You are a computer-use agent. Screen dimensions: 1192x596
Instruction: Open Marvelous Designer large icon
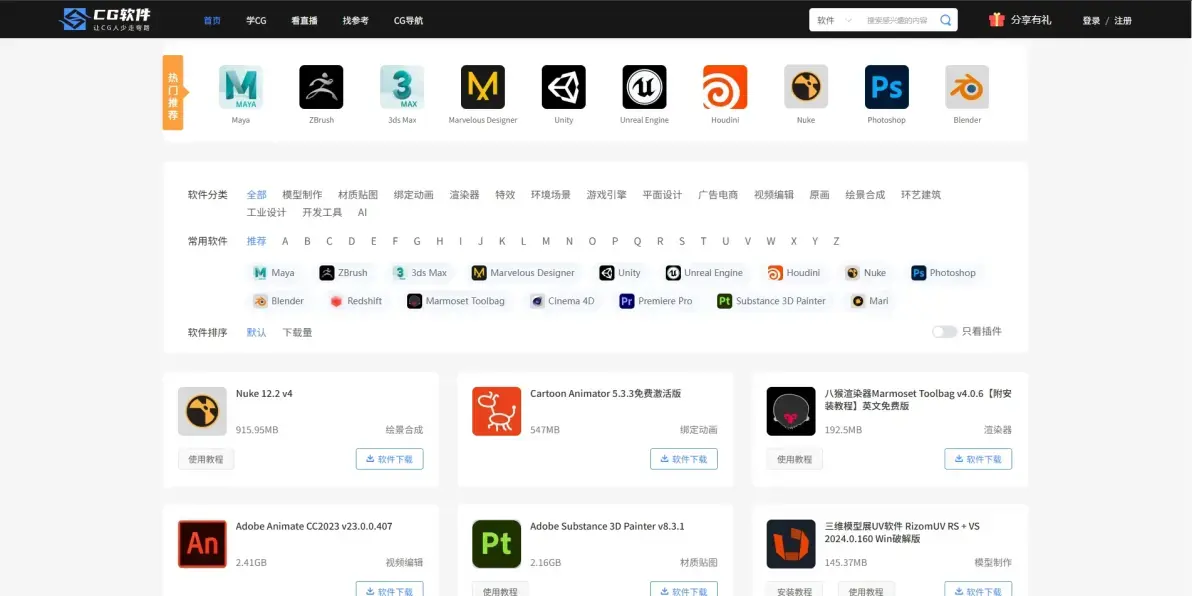click(483, 87)
